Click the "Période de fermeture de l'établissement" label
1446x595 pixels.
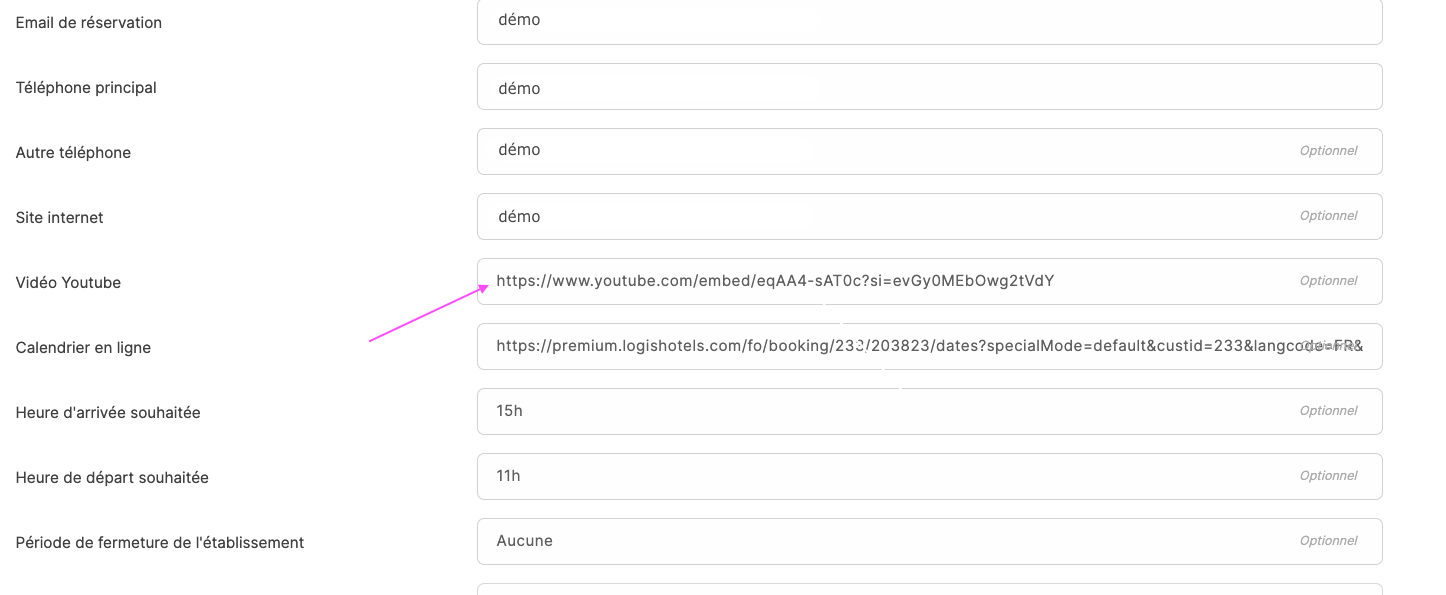(x=160, y=543)
